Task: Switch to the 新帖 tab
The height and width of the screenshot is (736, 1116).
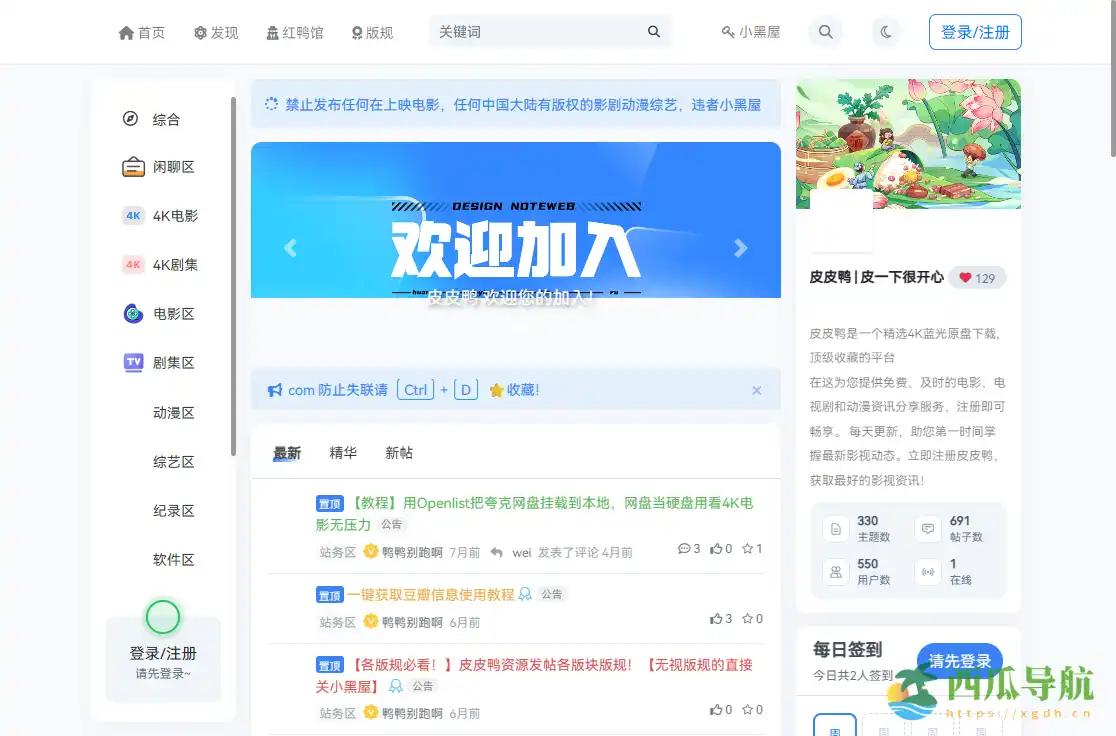Action: [398, 452]
